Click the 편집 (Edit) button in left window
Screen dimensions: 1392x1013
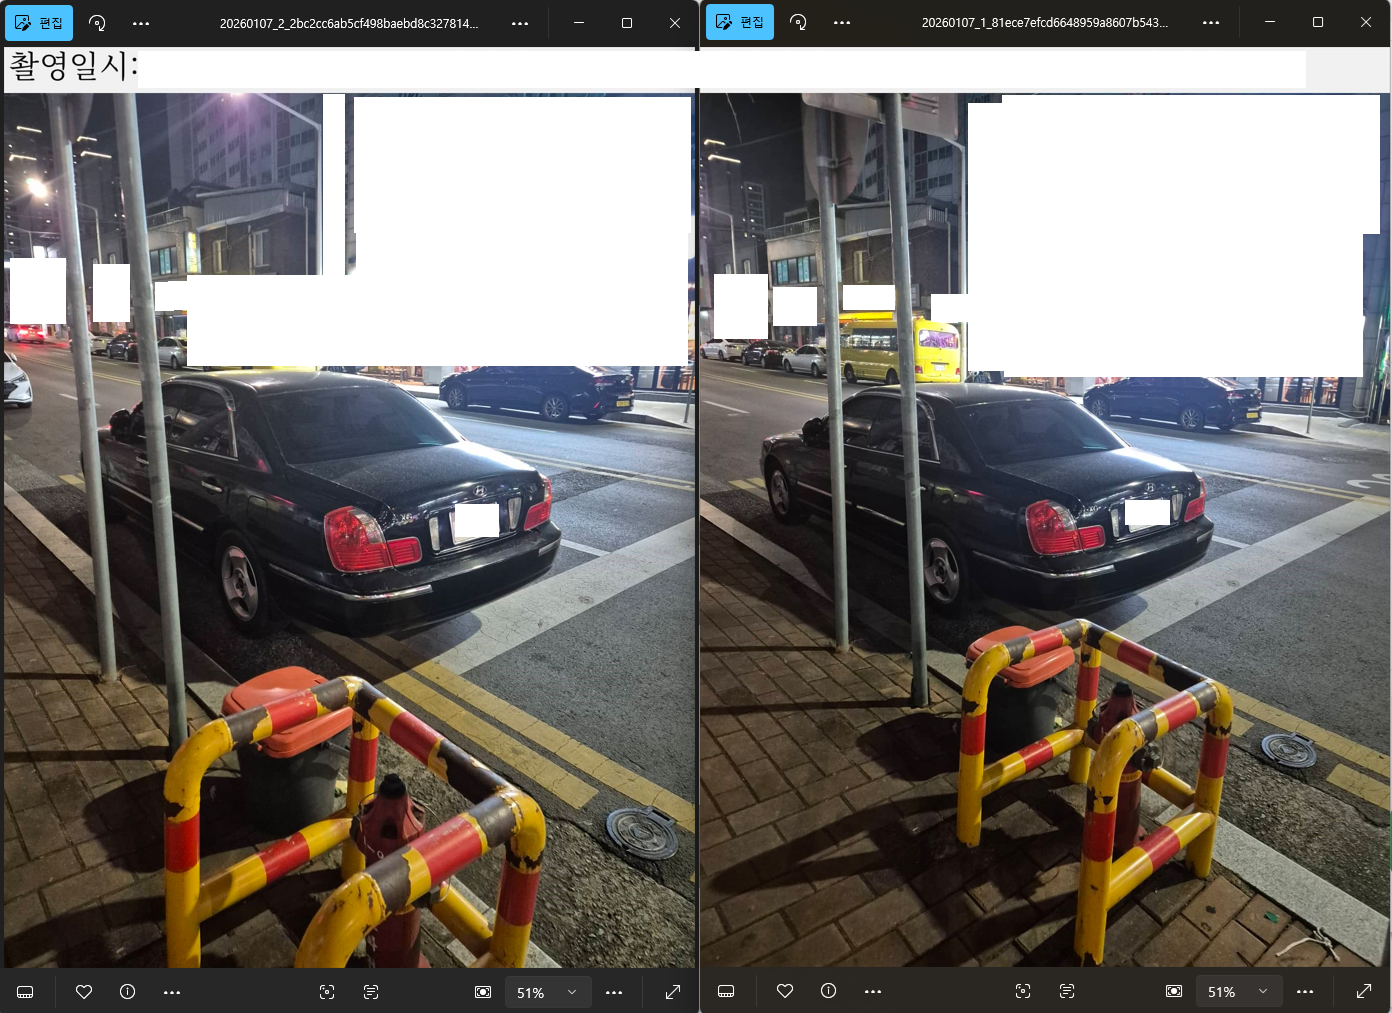tap(40, 22)
